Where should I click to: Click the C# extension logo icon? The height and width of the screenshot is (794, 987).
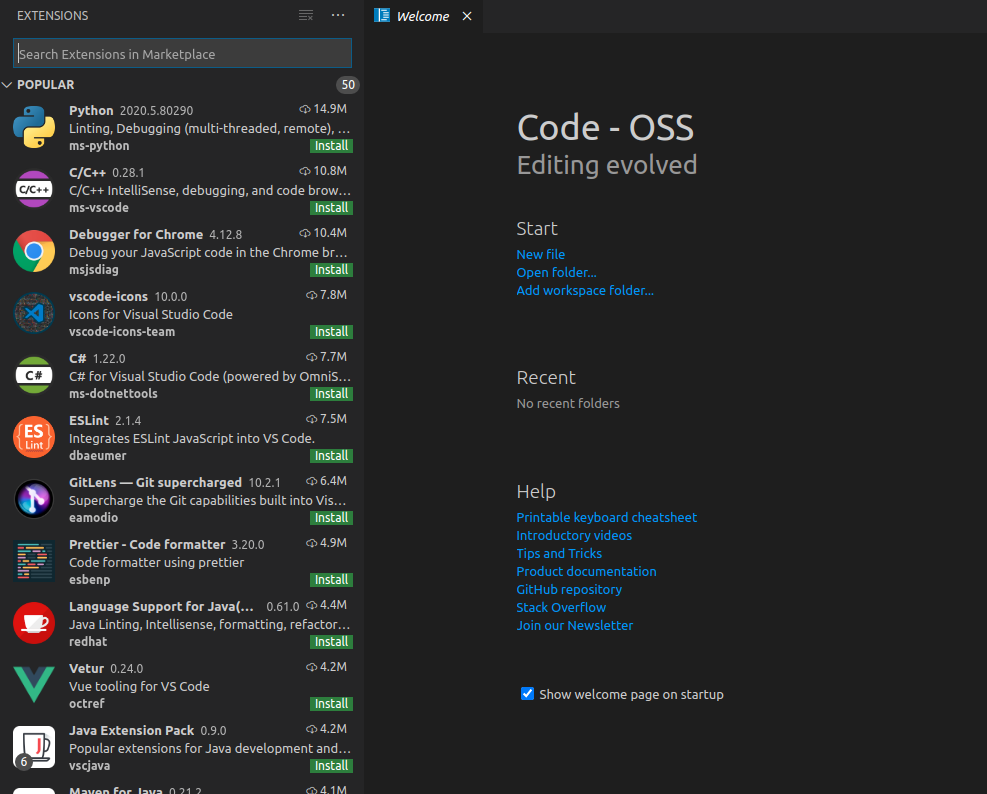(x=34, y=375)
